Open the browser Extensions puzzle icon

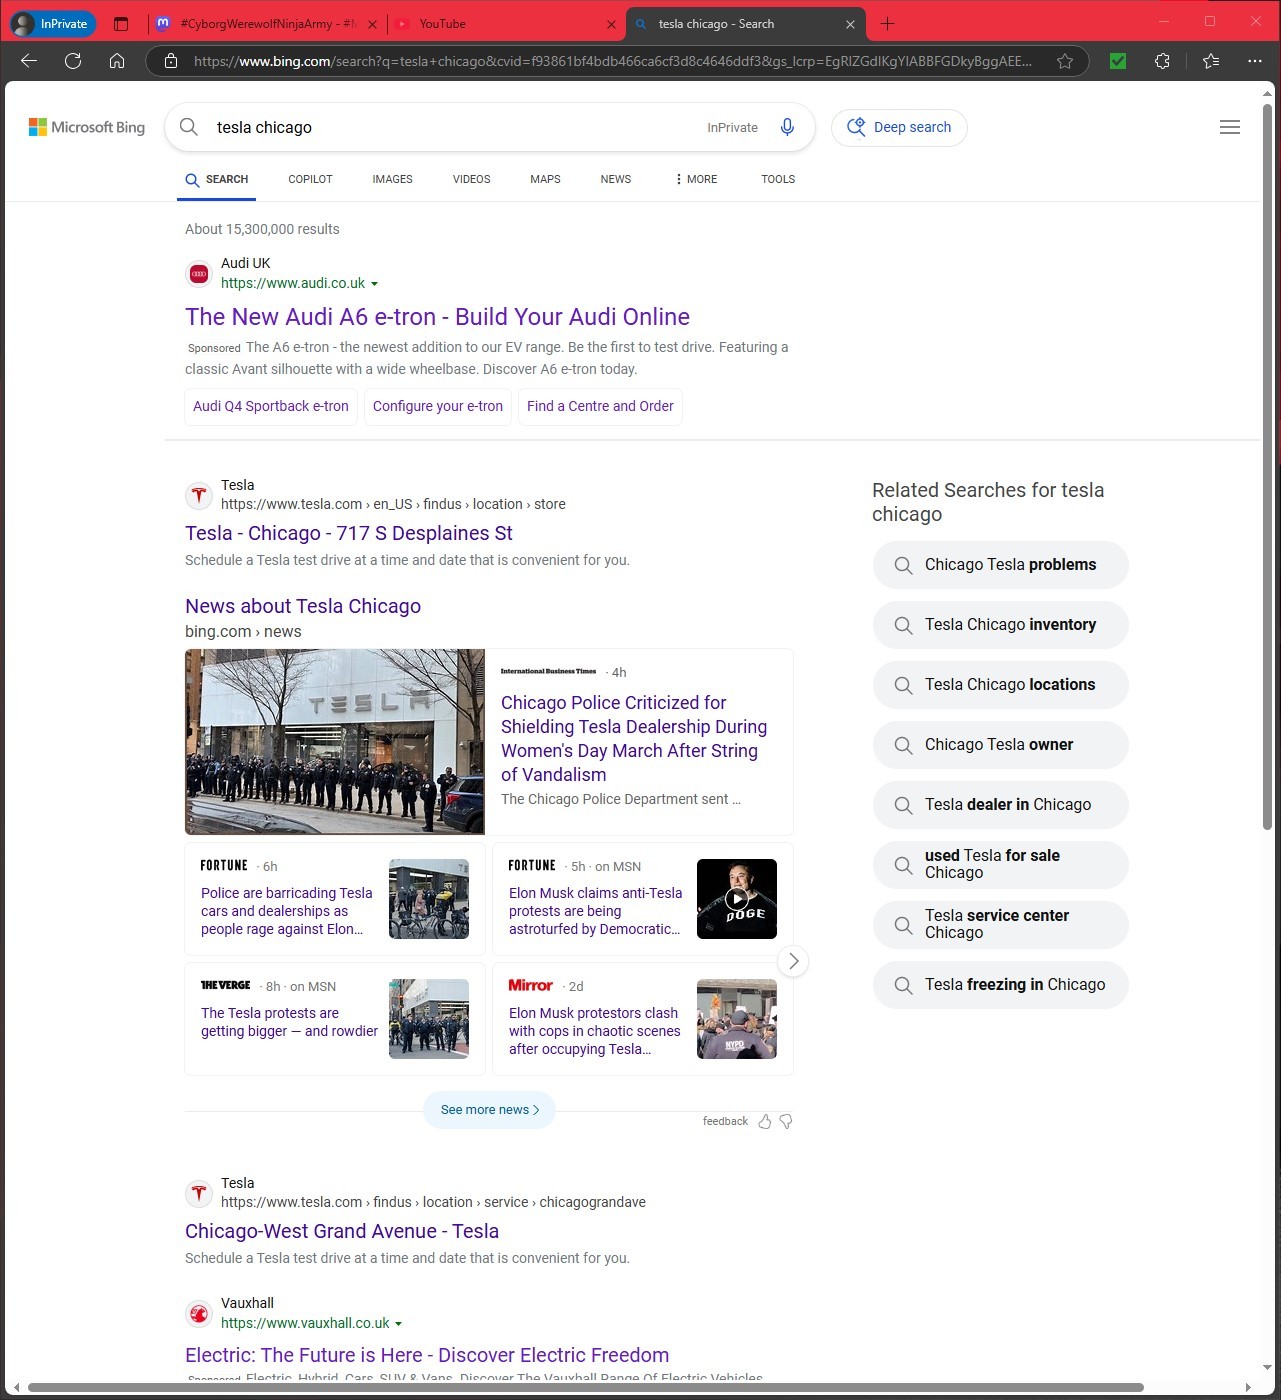click(x=1162, y=61)
